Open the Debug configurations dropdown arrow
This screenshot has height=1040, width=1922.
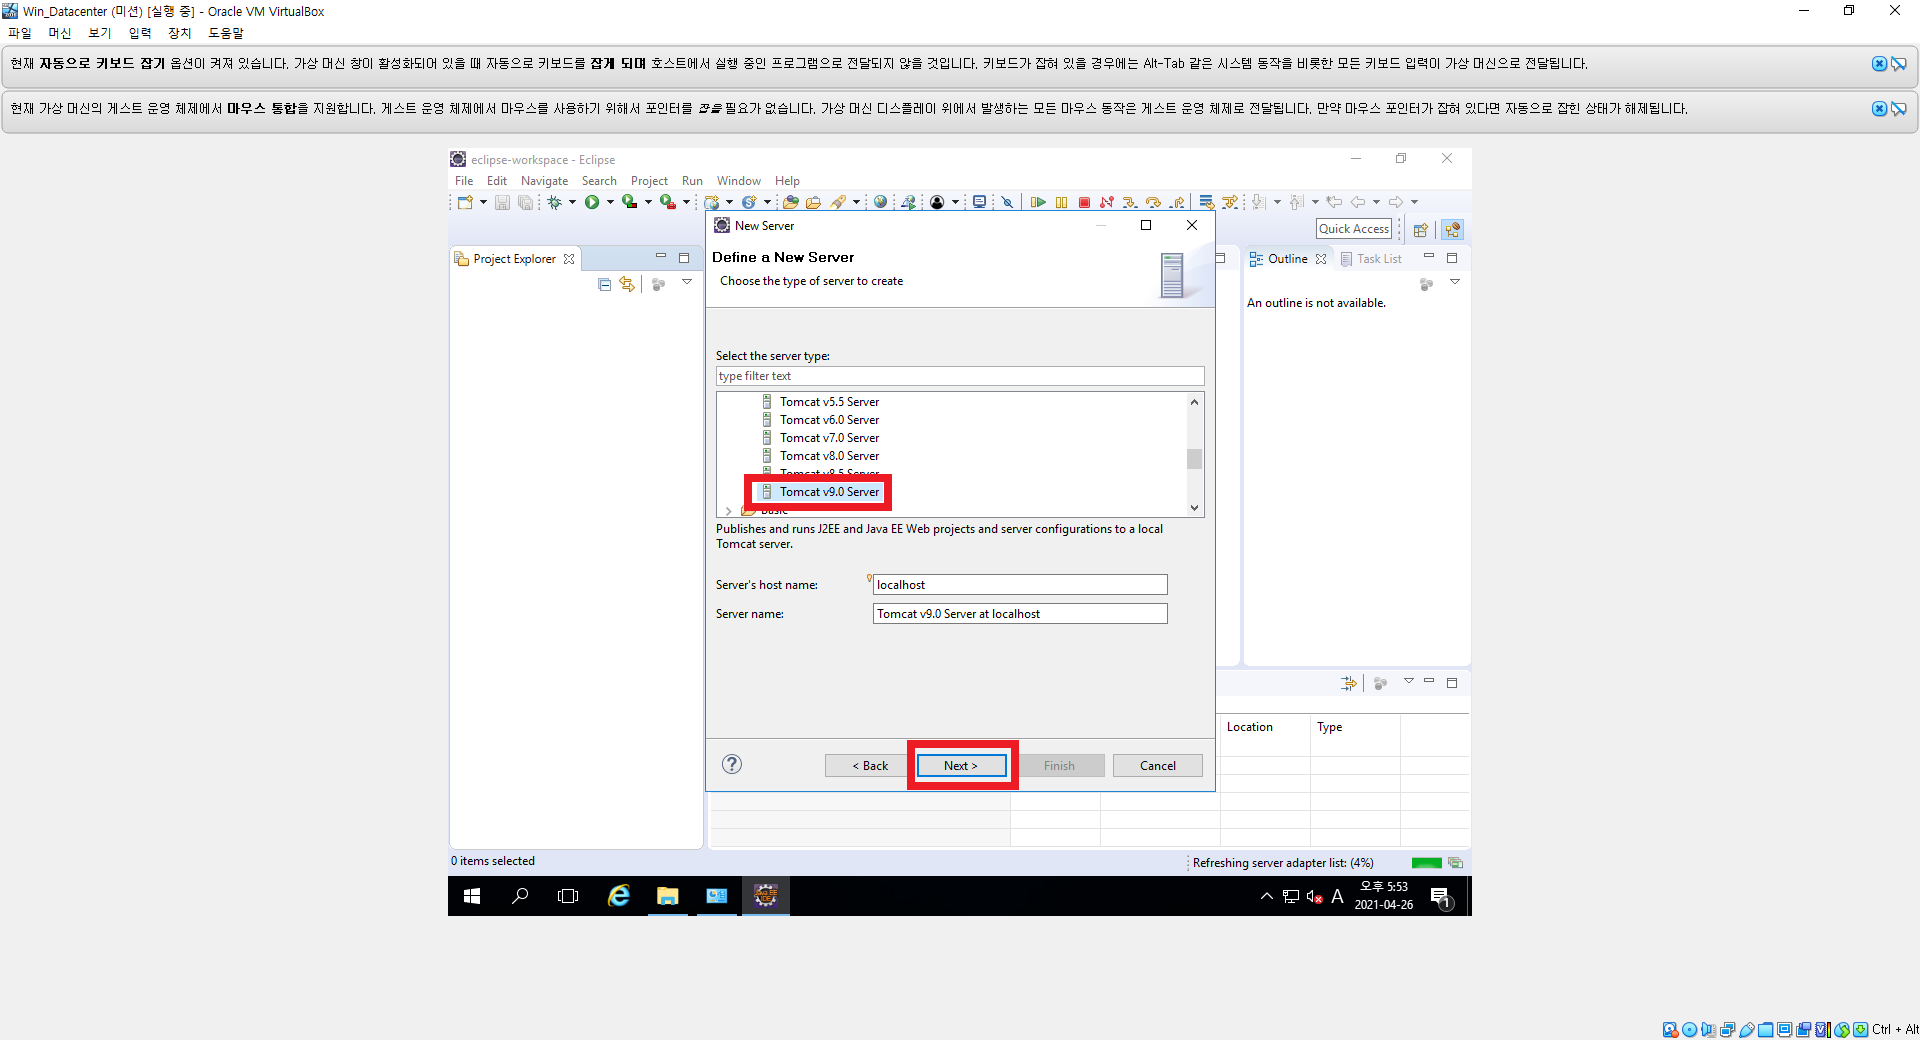pos(572,202)
